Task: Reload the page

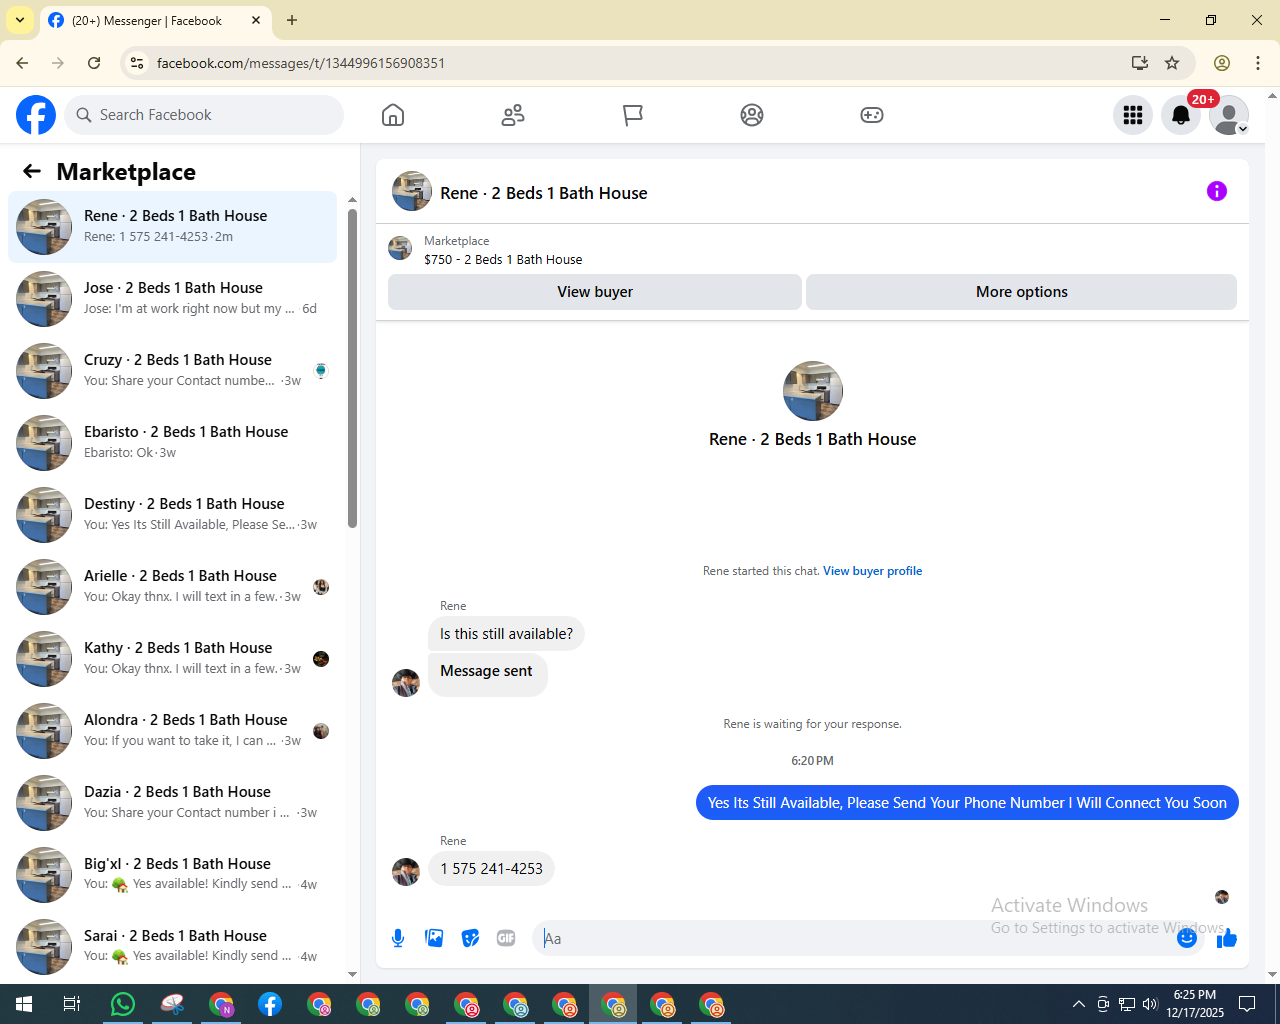Action: click(x=94, y=63)
